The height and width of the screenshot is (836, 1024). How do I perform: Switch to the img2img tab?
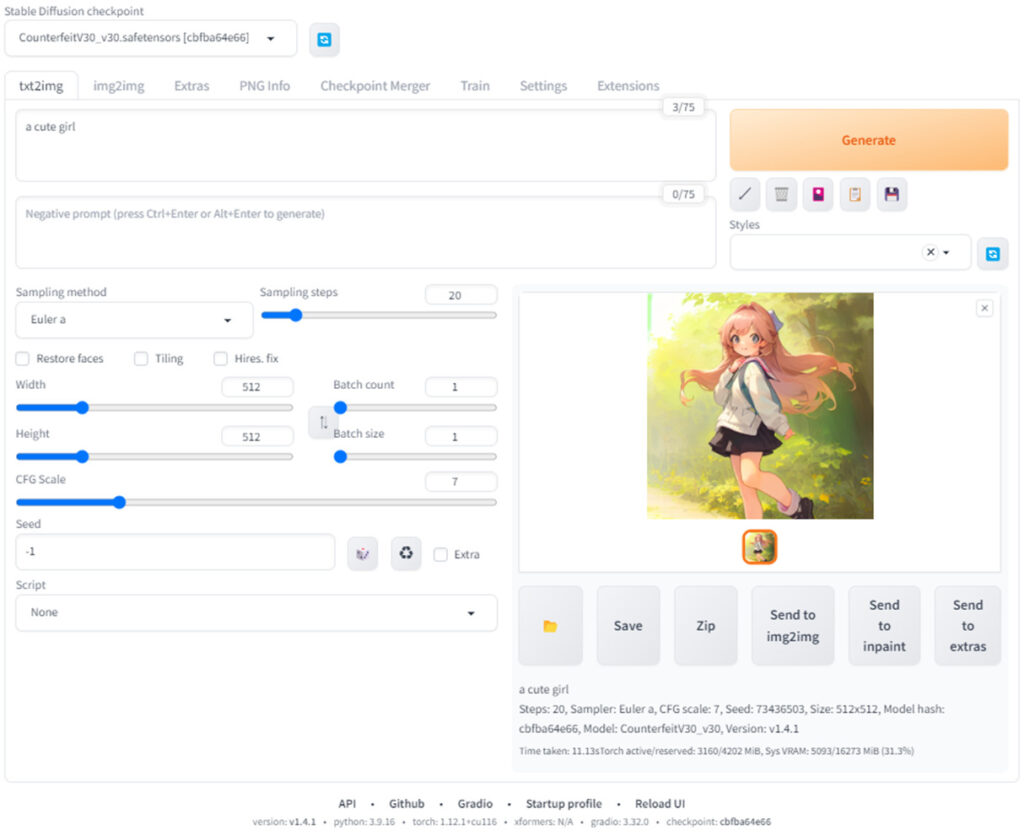tap(118, 86)
